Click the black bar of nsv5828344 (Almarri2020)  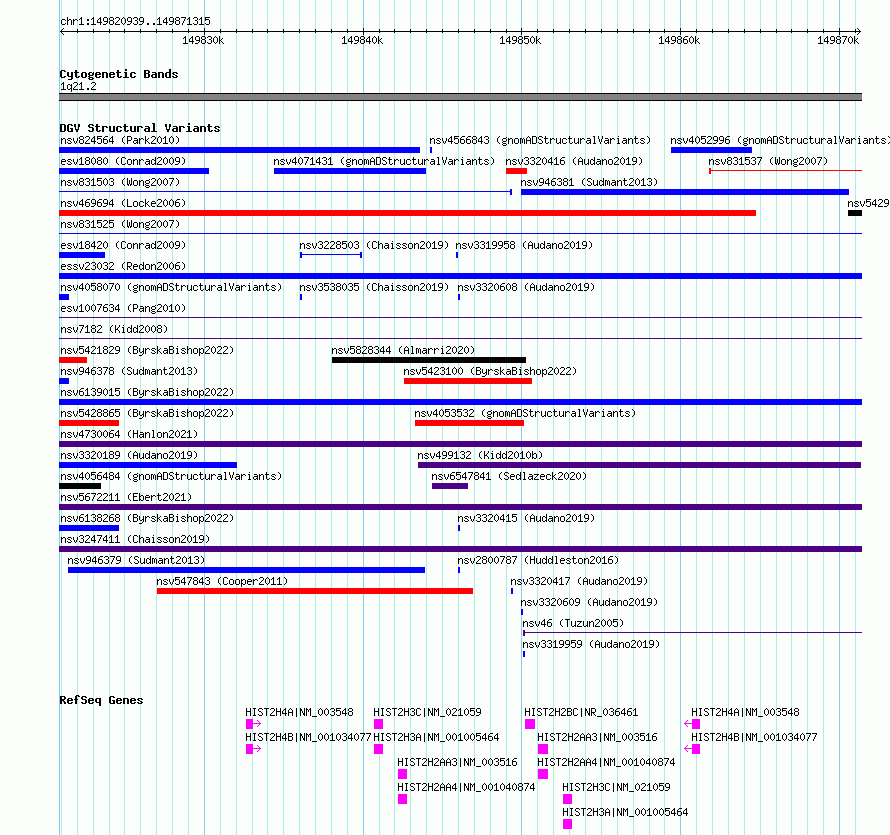coord(429,360)
